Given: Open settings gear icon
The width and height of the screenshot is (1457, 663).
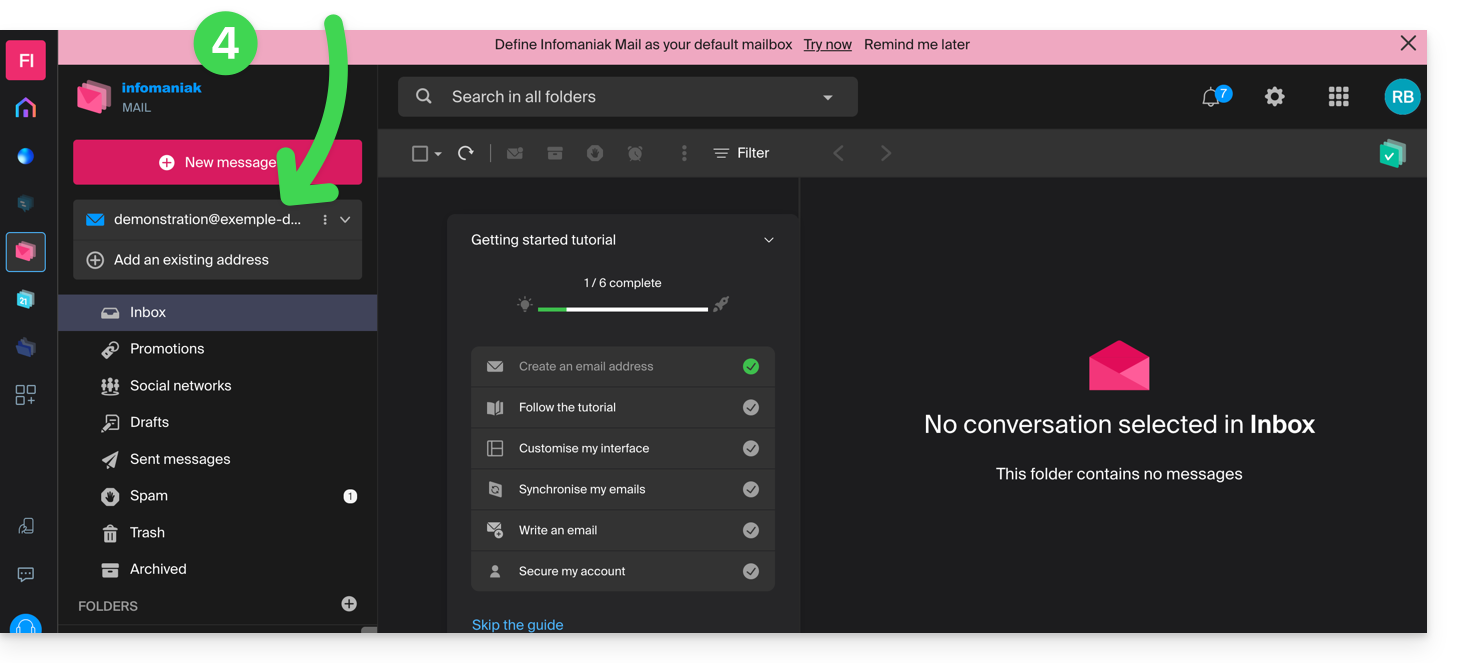Looking at the screenshot, I should tap(1274, 97).
